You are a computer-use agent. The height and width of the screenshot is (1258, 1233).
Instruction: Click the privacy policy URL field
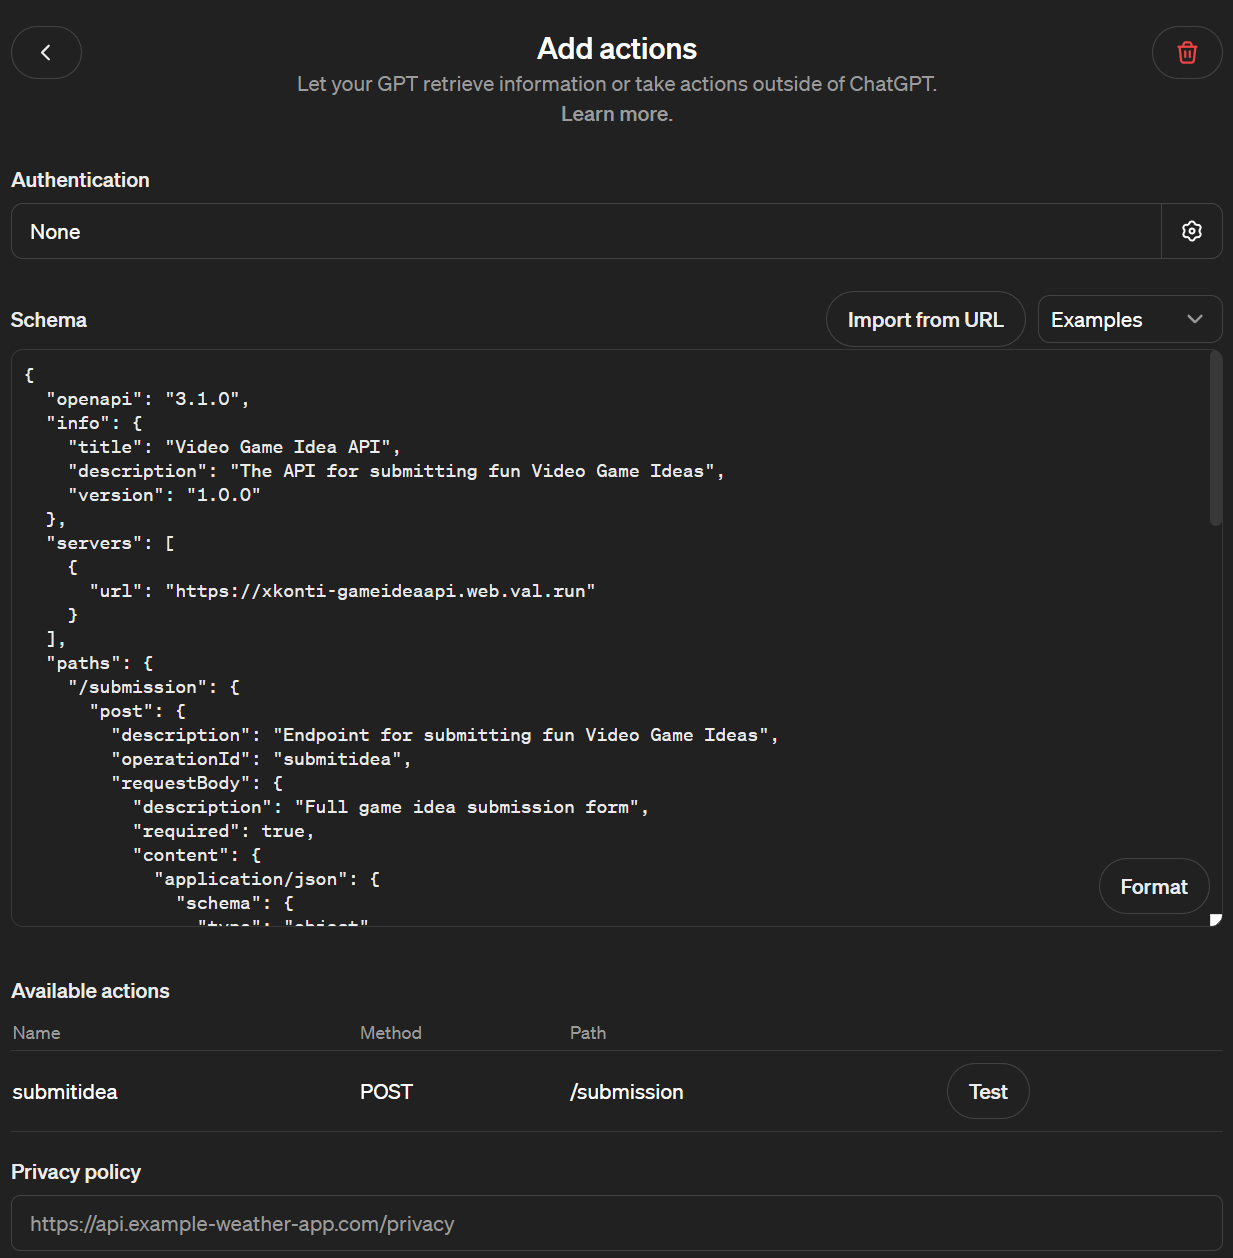(x=616, y=1223)
